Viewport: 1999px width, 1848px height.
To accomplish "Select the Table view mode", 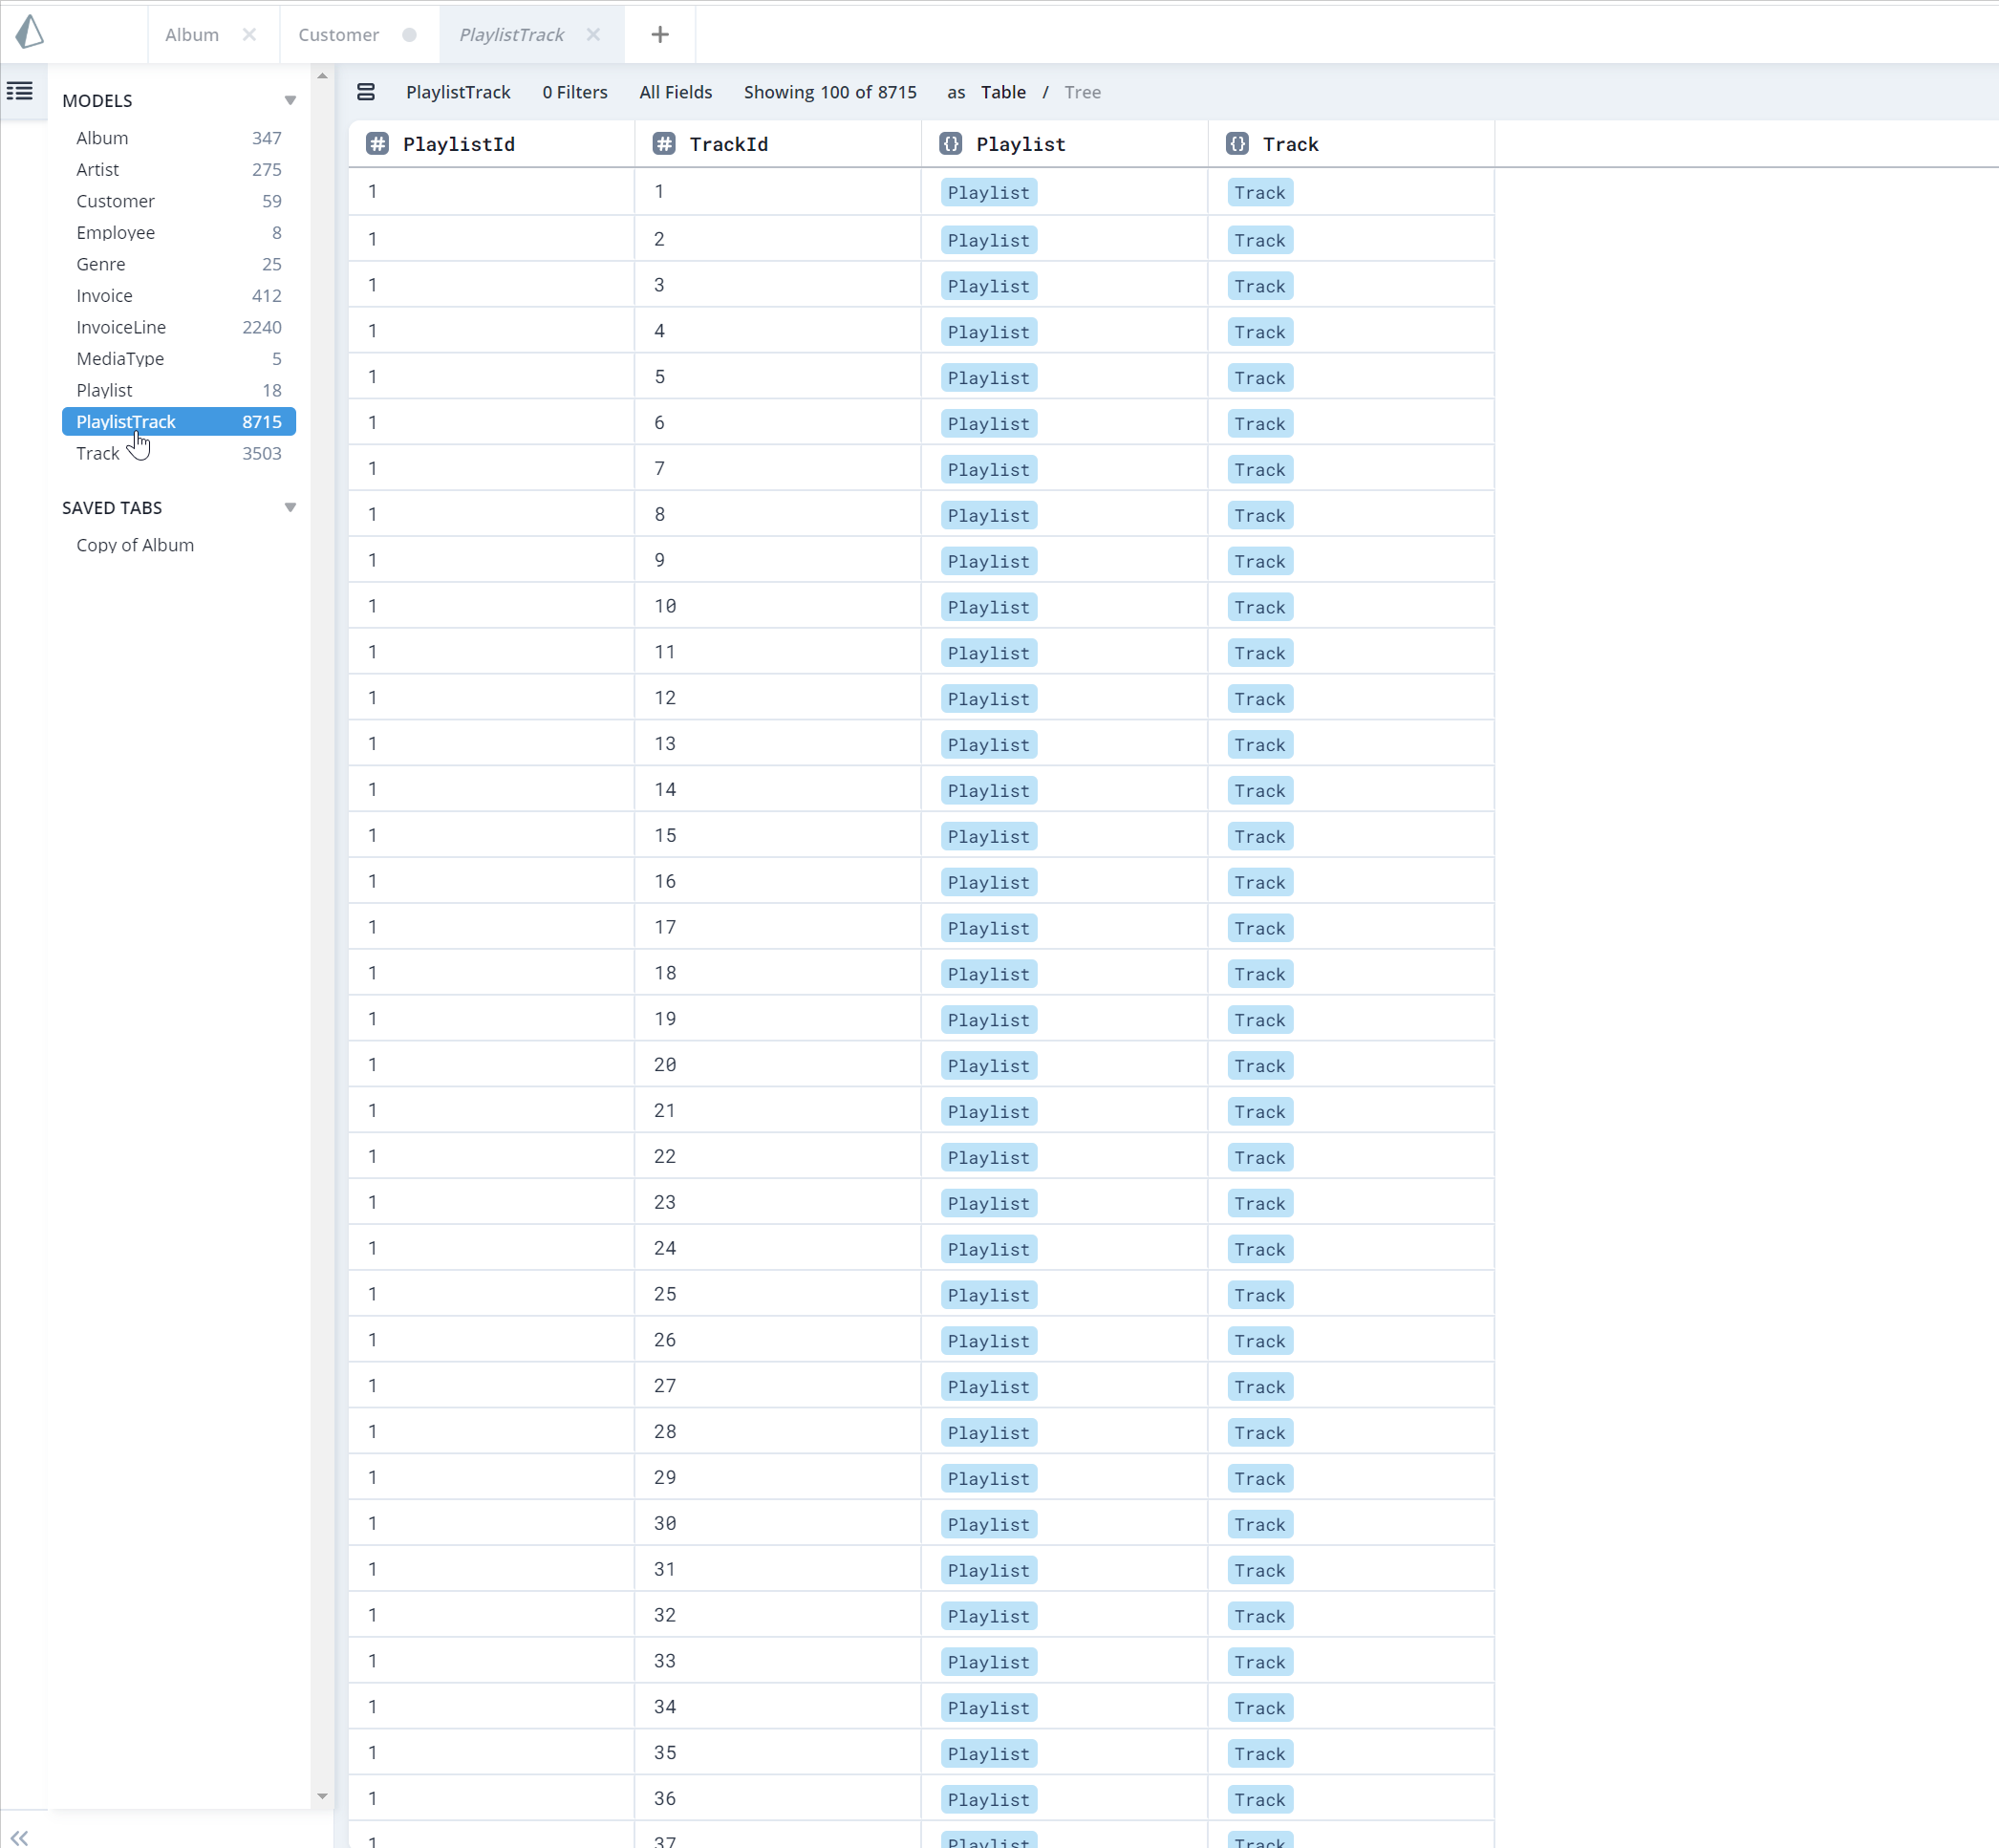I will click(x=1003, y=92).
